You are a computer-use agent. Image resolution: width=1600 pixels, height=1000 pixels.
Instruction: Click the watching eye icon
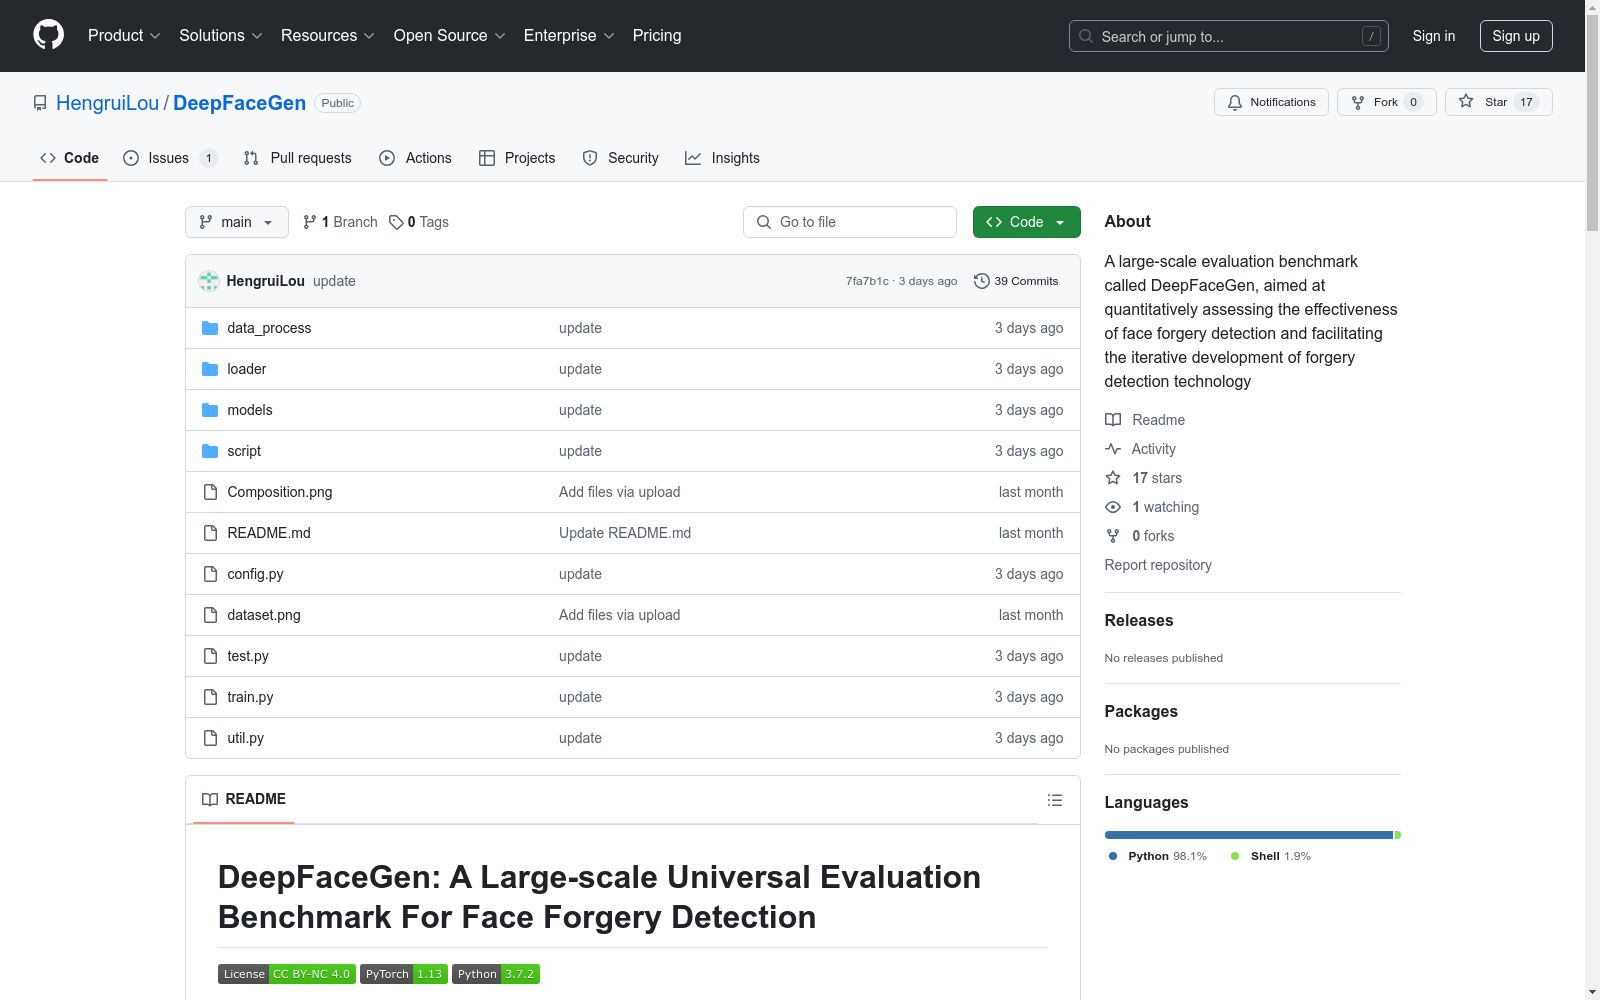coord(1113,507)
